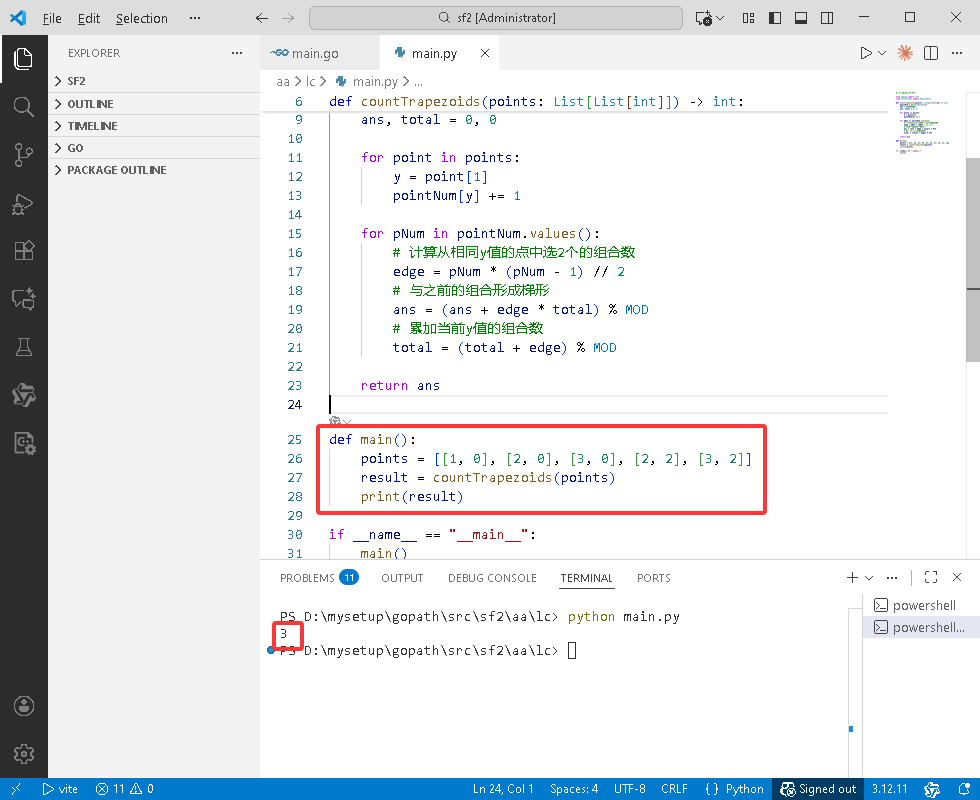Screen dimensions: 980x800
Task: Open the Manage gear menu
Action: (x=24, y=754)
